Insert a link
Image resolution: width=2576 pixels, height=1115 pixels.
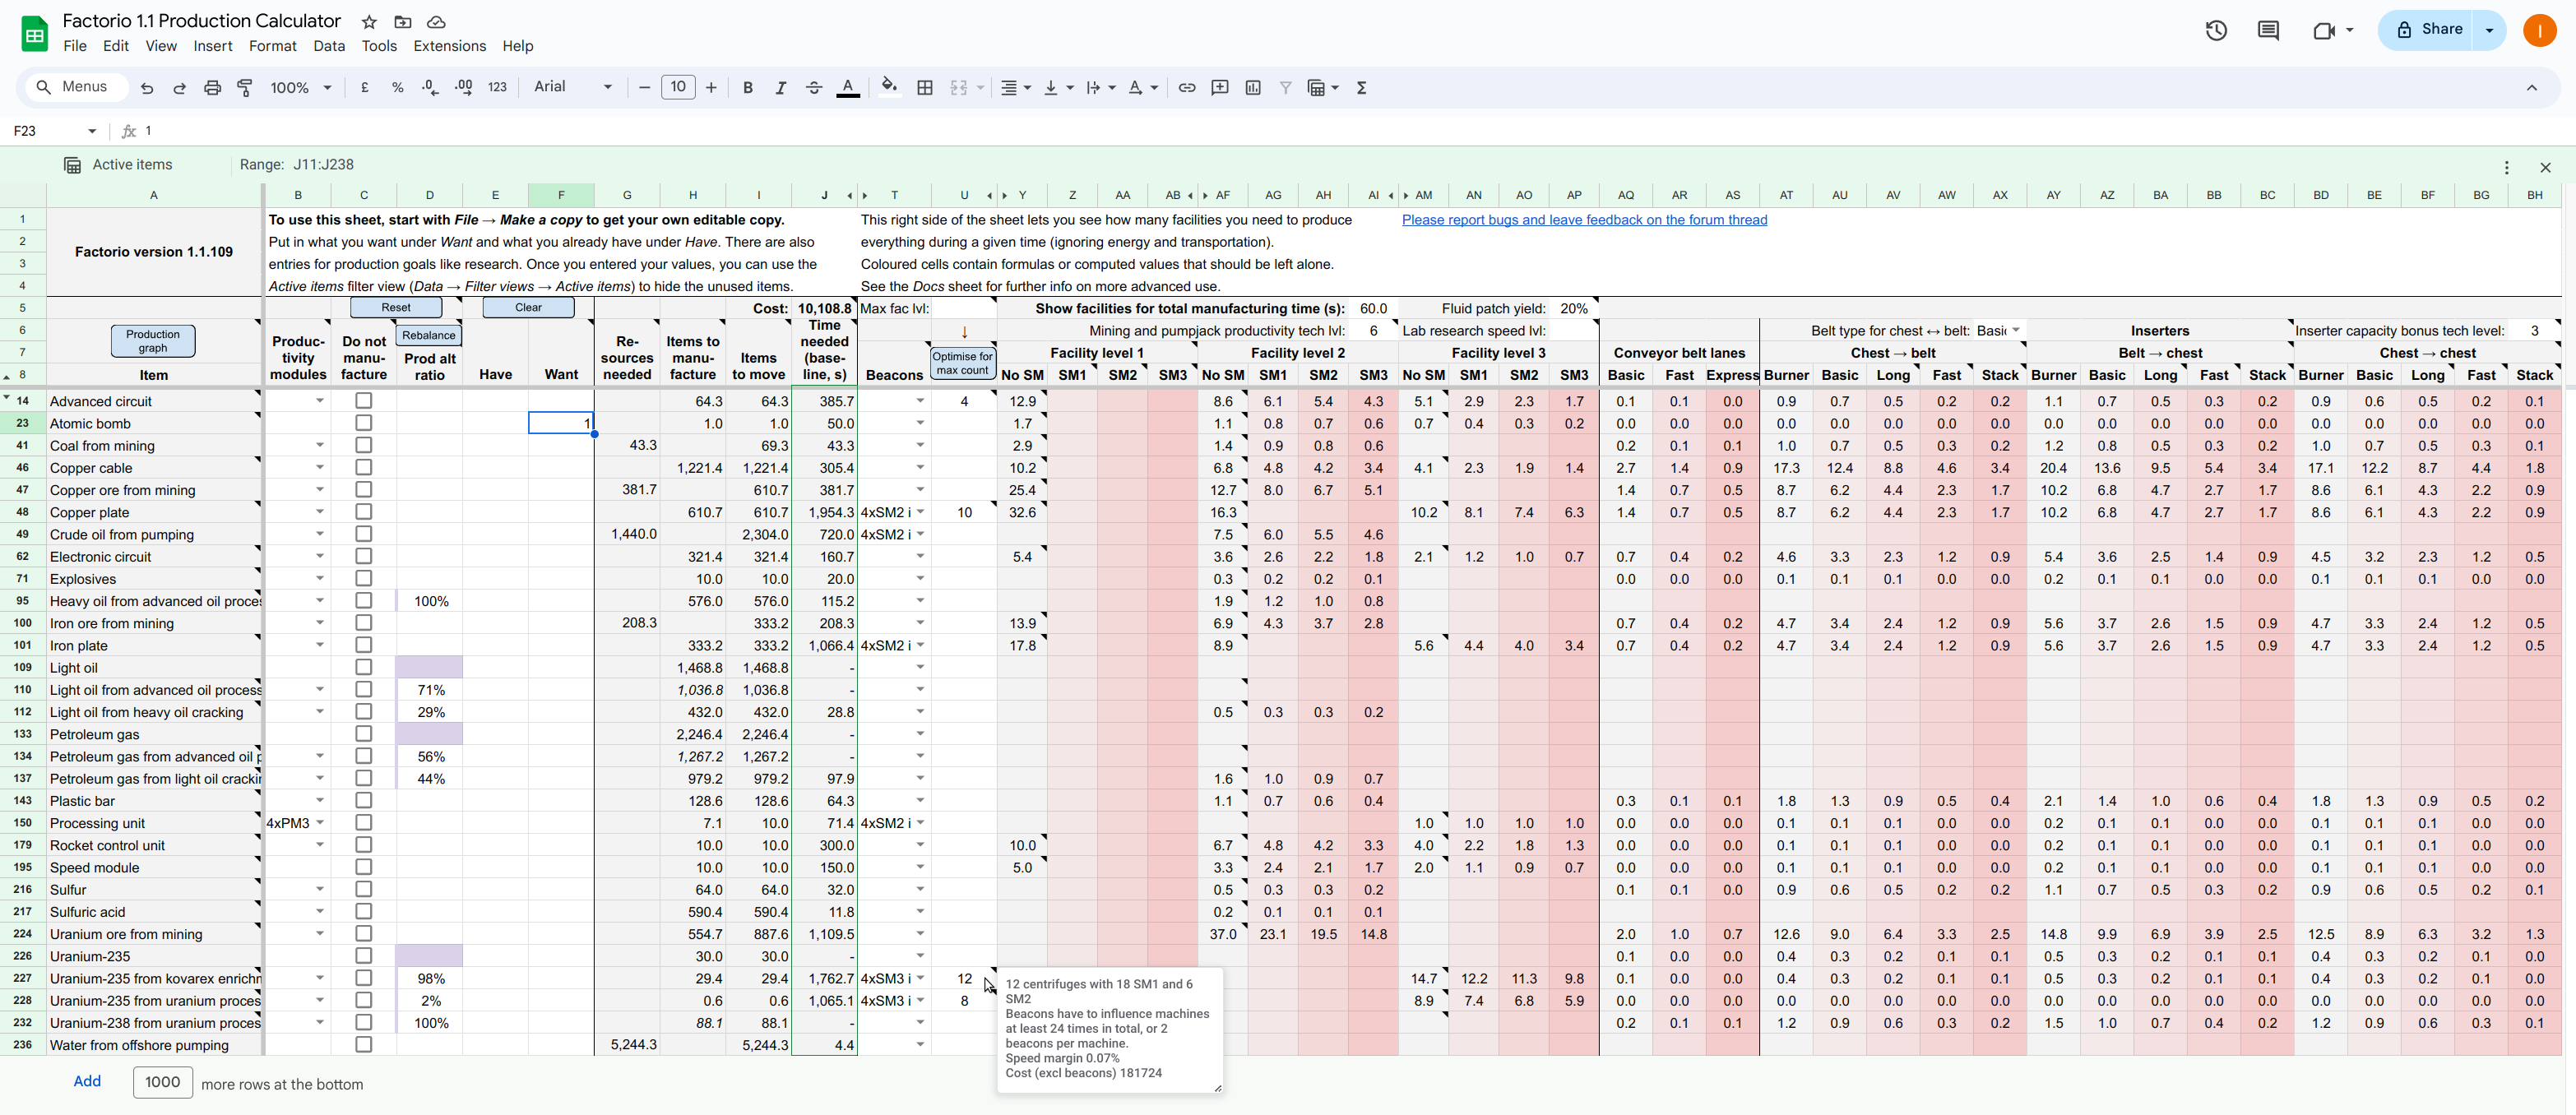click(1187, 88)
